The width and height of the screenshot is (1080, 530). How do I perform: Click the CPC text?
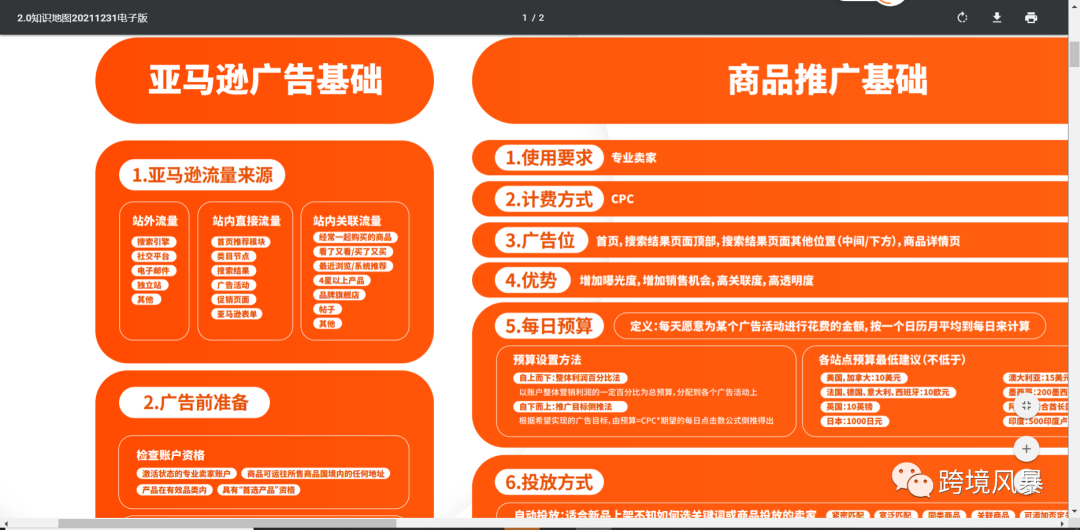[623, 200]
